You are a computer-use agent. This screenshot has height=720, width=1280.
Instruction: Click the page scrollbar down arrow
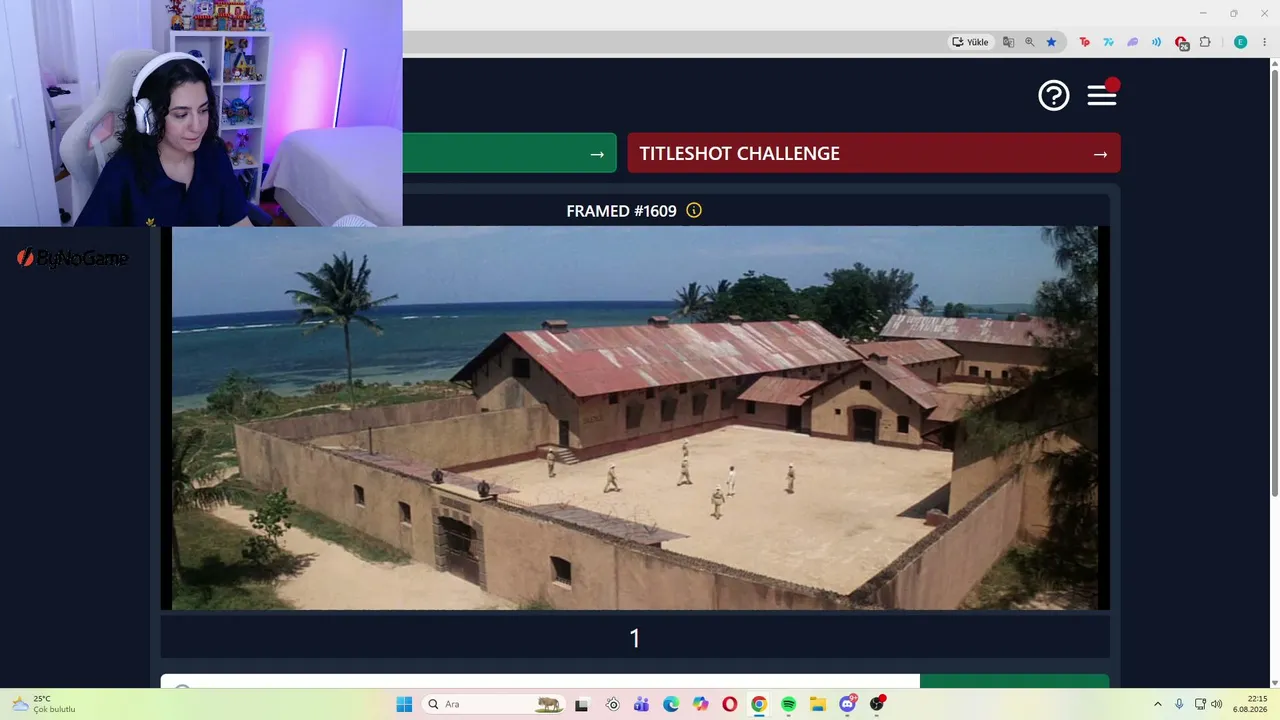(1274, 682)
